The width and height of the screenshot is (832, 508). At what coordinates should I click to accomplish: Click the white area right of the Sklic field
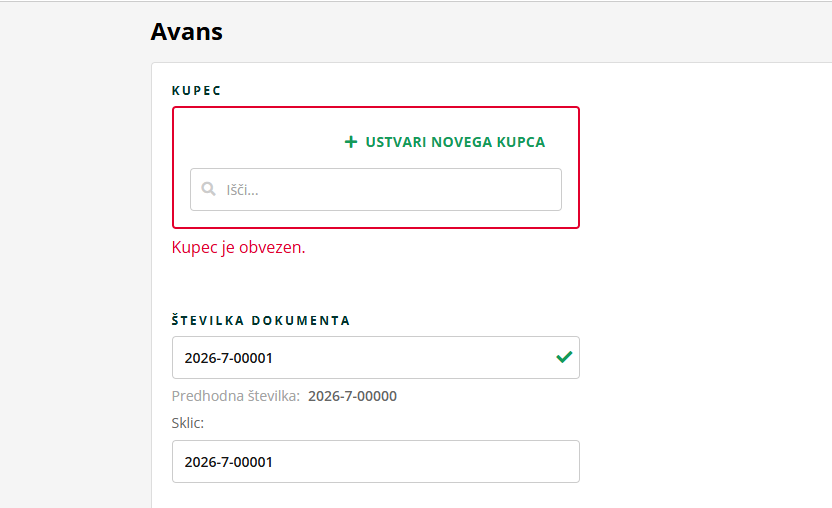[700, 462]
